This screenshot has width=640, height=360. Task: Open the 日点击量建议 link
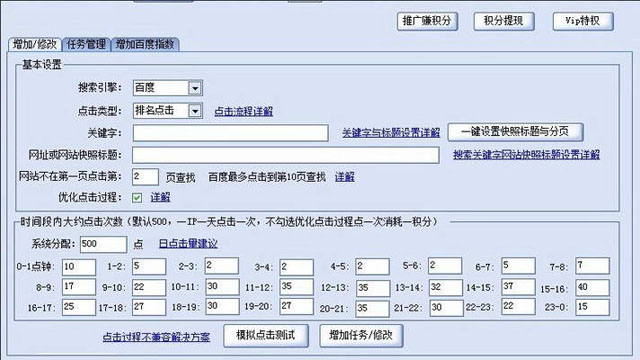coord(188,244)
